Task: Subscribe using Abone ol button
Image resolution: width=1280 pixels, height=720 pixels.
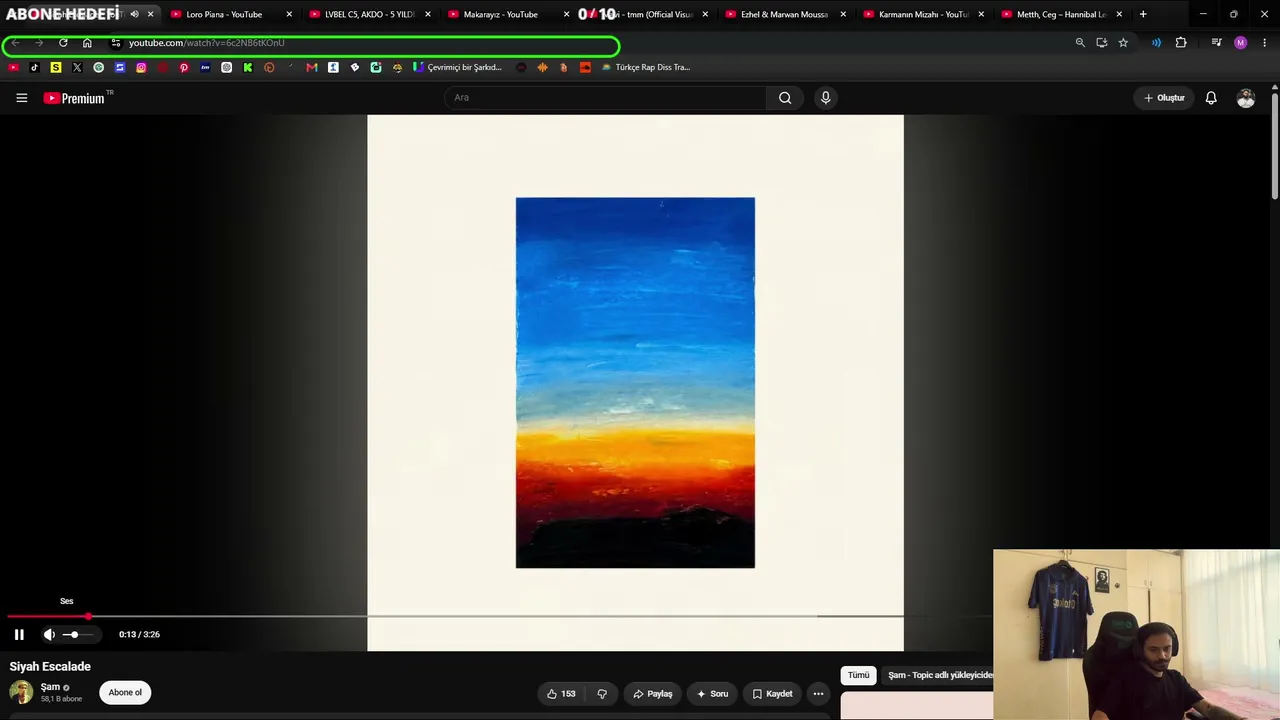Action: point(125,692)
